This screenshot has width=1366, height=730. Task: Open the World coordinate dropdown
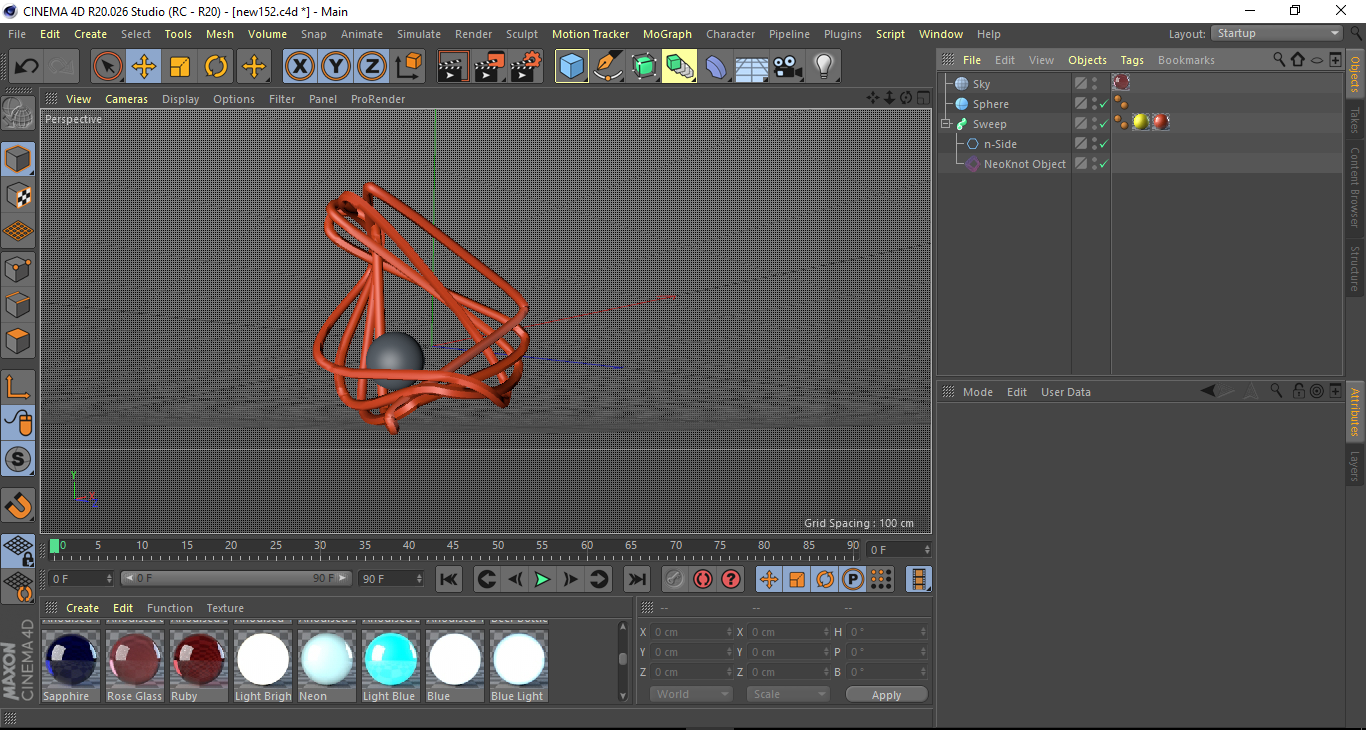pos(691,694)
